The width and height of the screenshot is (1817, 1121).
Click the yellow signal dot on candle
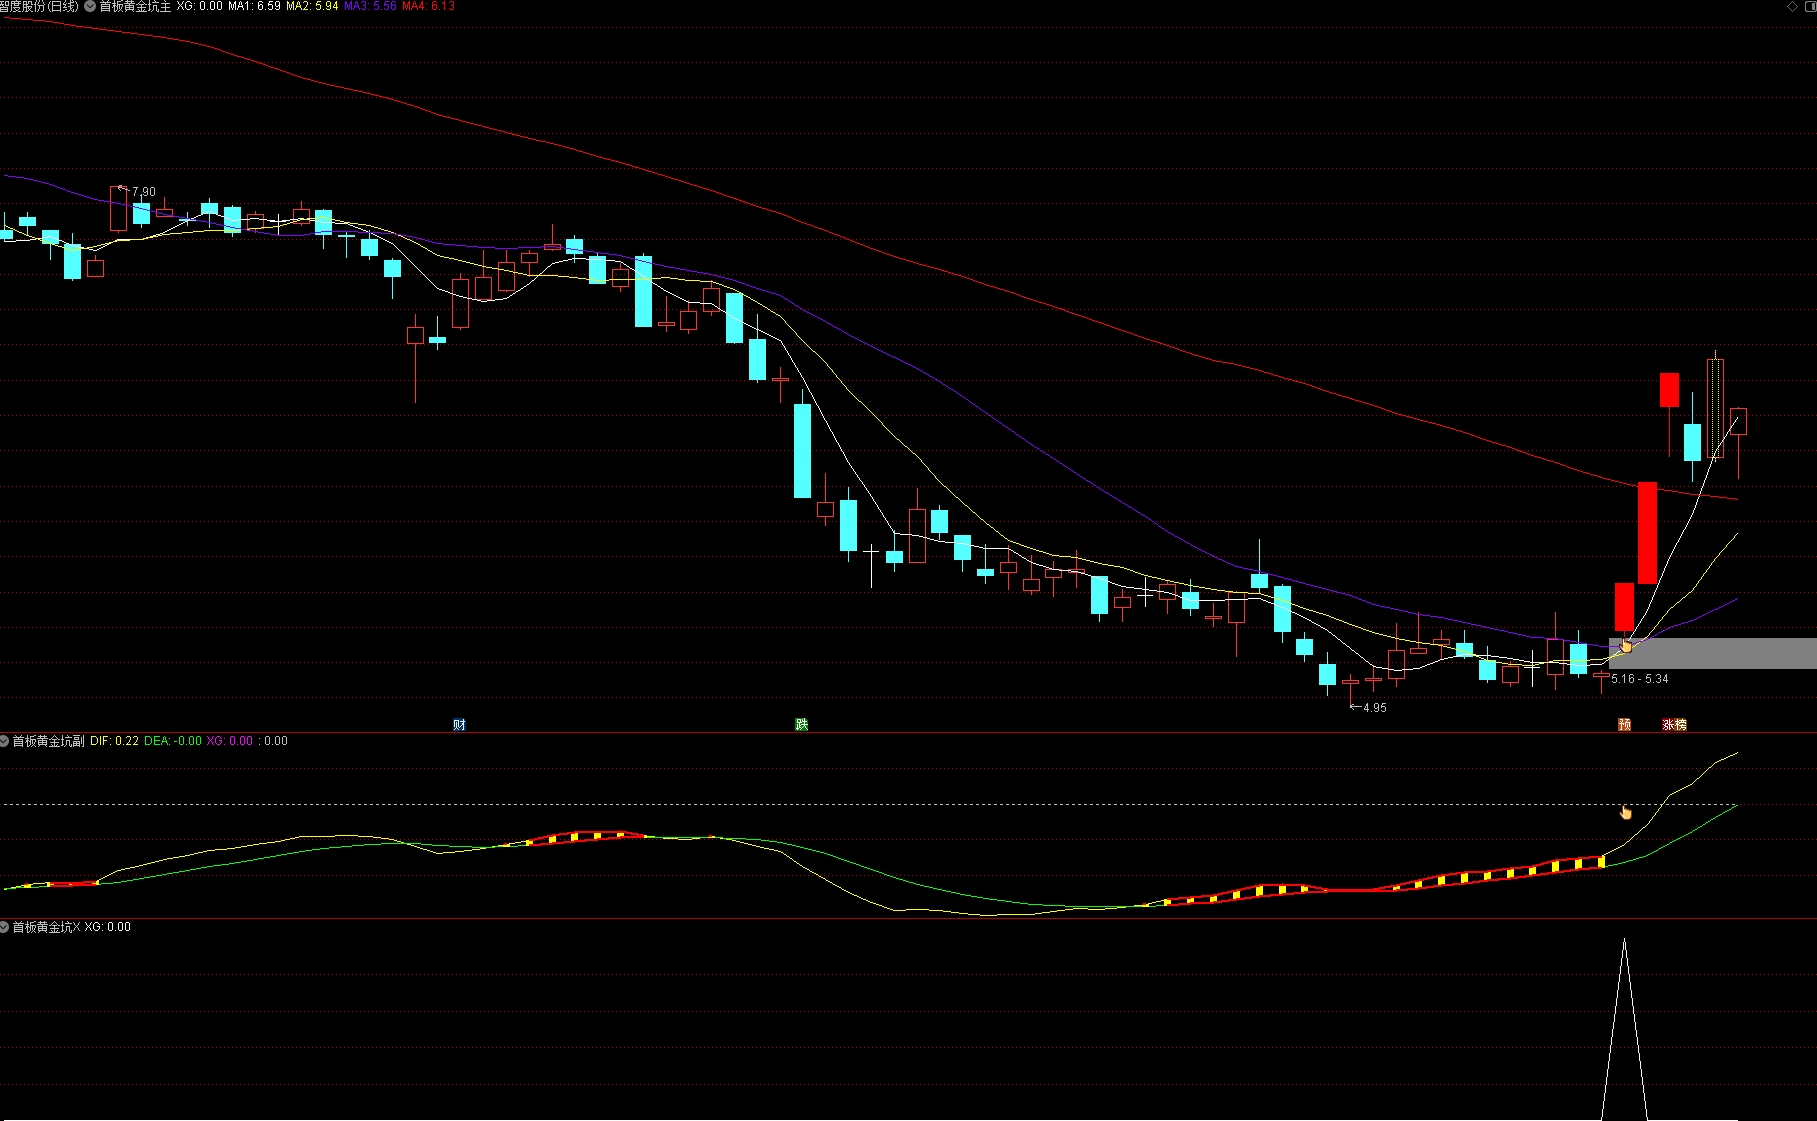[x=1626, y=647]
